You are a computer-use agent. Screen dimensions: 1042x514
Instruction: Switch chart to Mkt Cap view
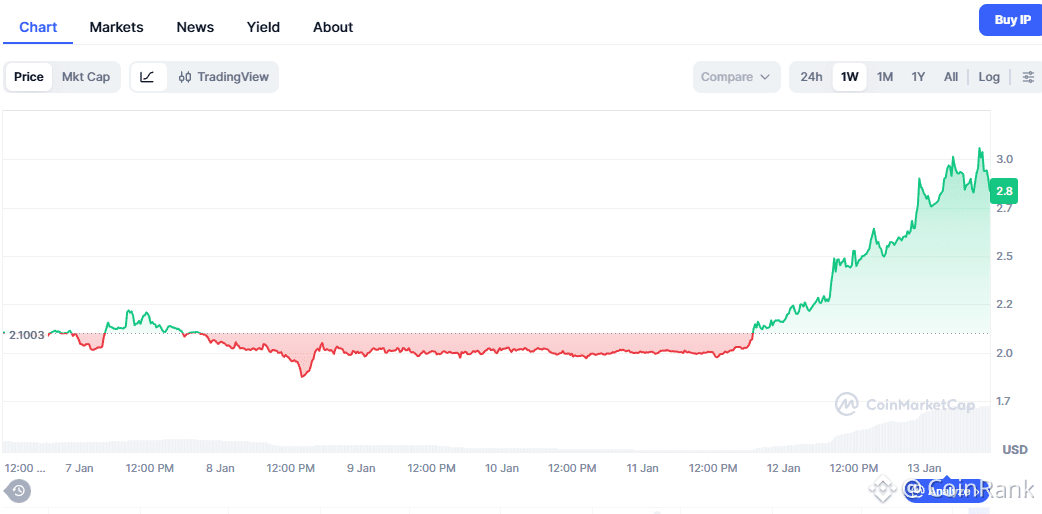pos(86,77)
